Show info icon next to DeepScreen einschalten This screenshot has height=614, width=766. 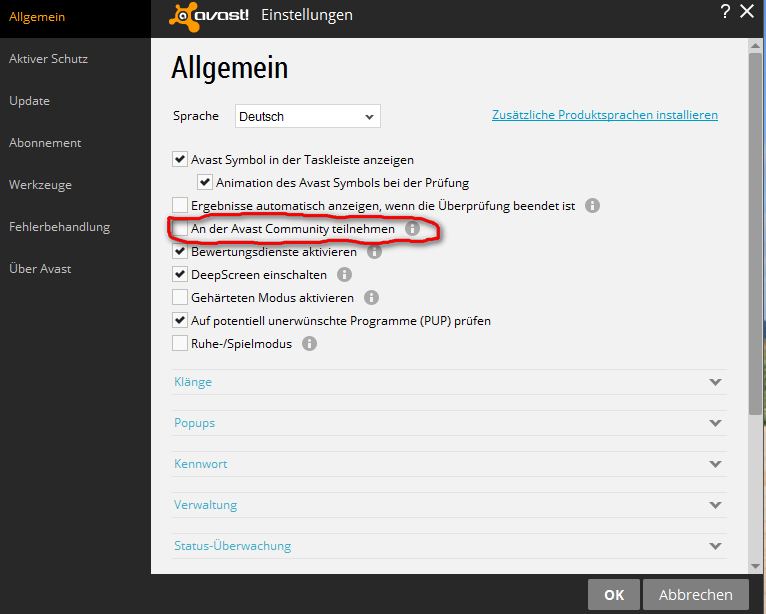[x=344, y=275]
